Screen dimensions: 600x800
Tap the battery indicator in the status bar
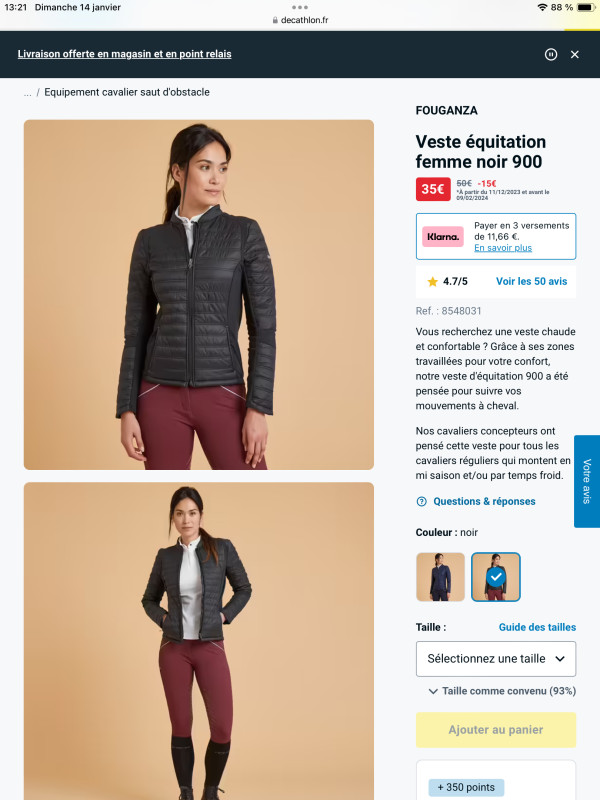(585, 7)
